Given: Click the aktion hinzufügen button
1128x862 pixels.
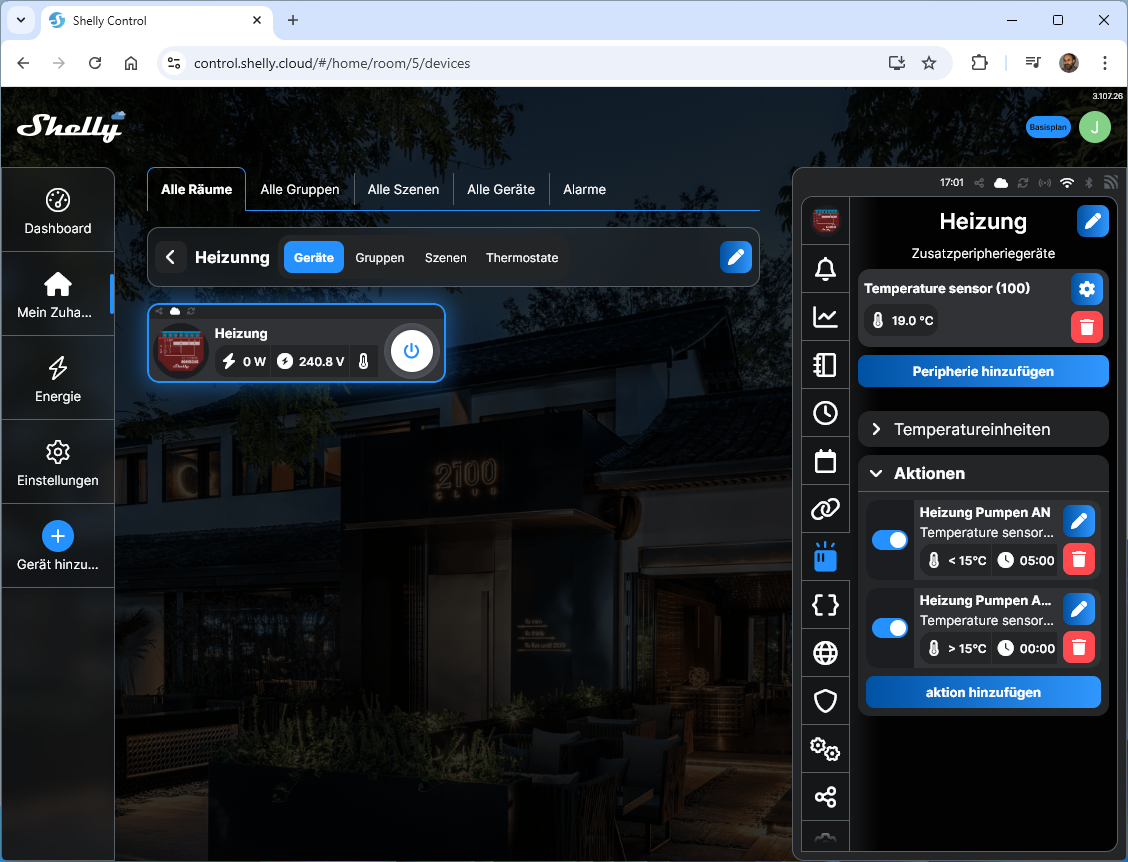Looking at the screenshot, I should click(x=982, y=692).
